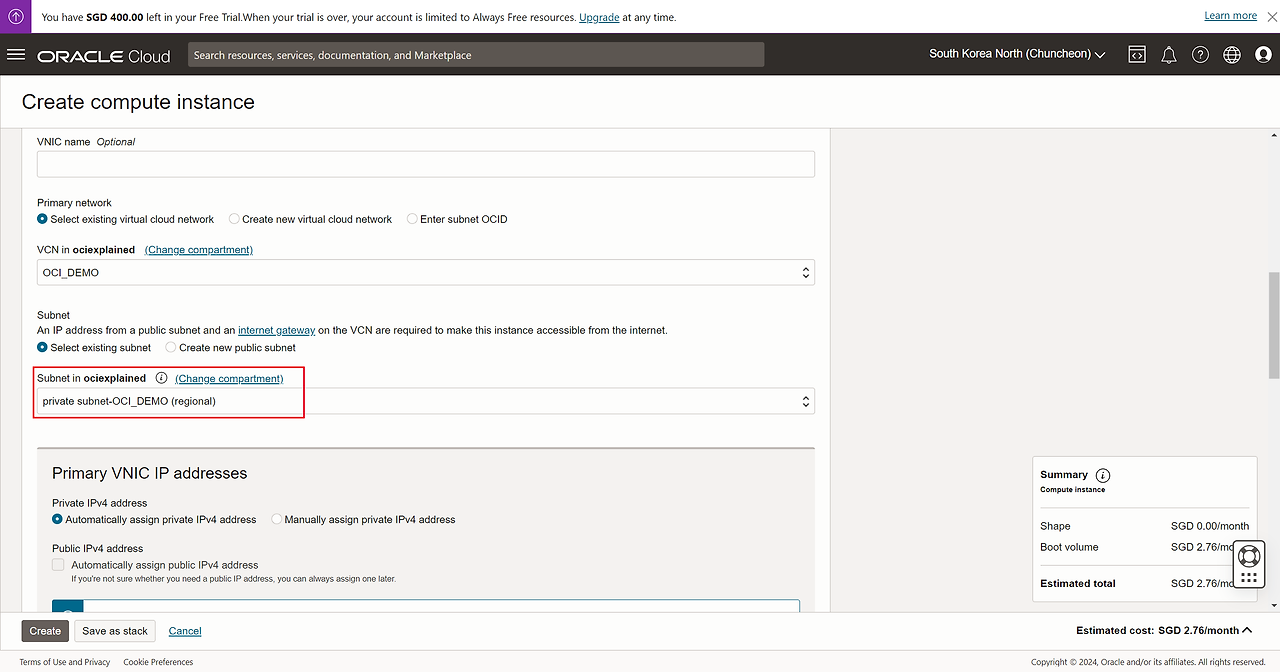
Task: Click the Save as stack button
Action: (x=115, y=631)
